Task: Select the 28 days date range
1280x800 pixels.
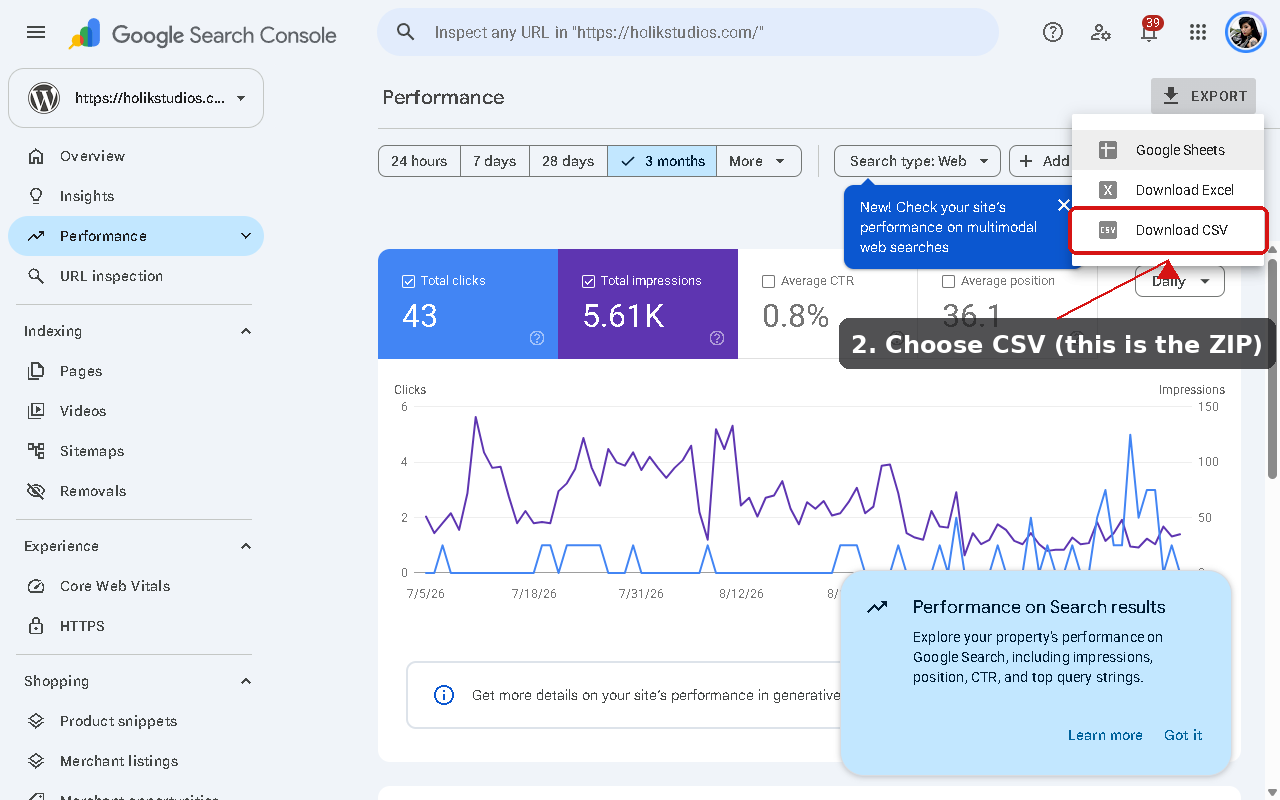Action: pos(568,161)
